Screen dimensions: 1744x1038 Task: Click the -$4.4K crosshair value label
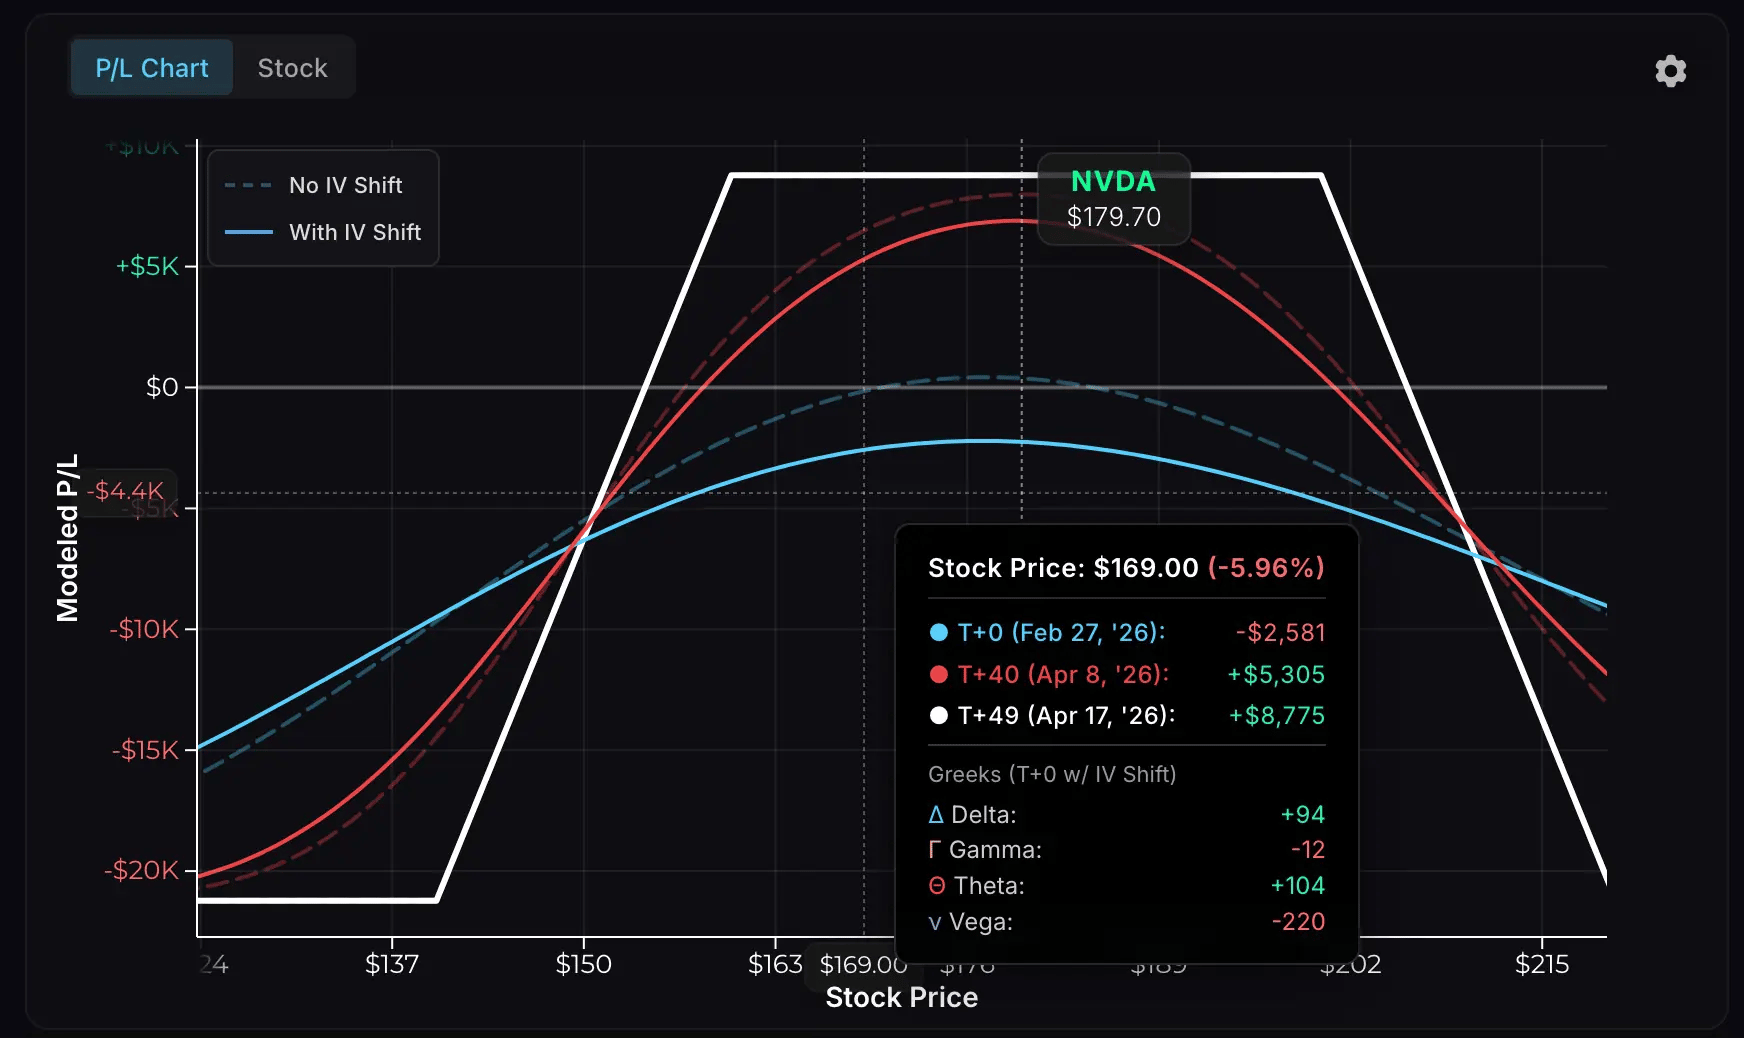coord(126,491)
